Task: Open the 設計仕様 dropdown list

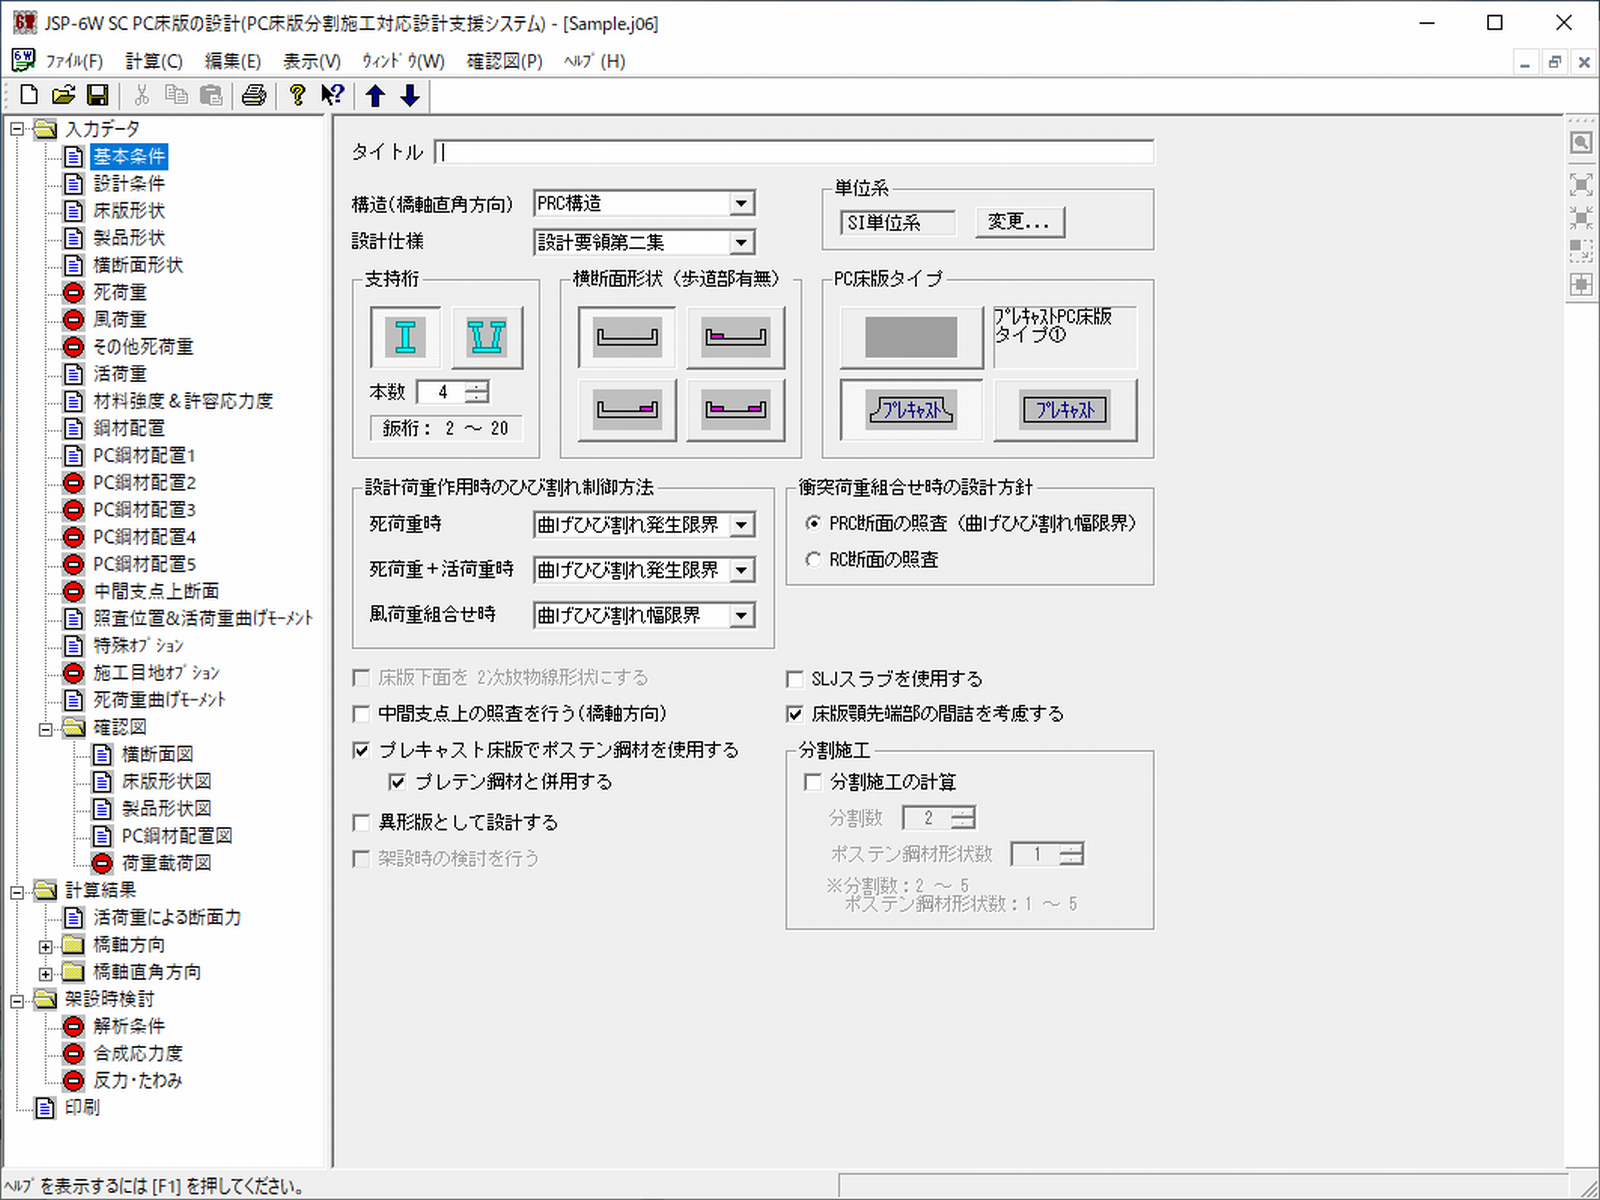Action: tap(741, 242)
